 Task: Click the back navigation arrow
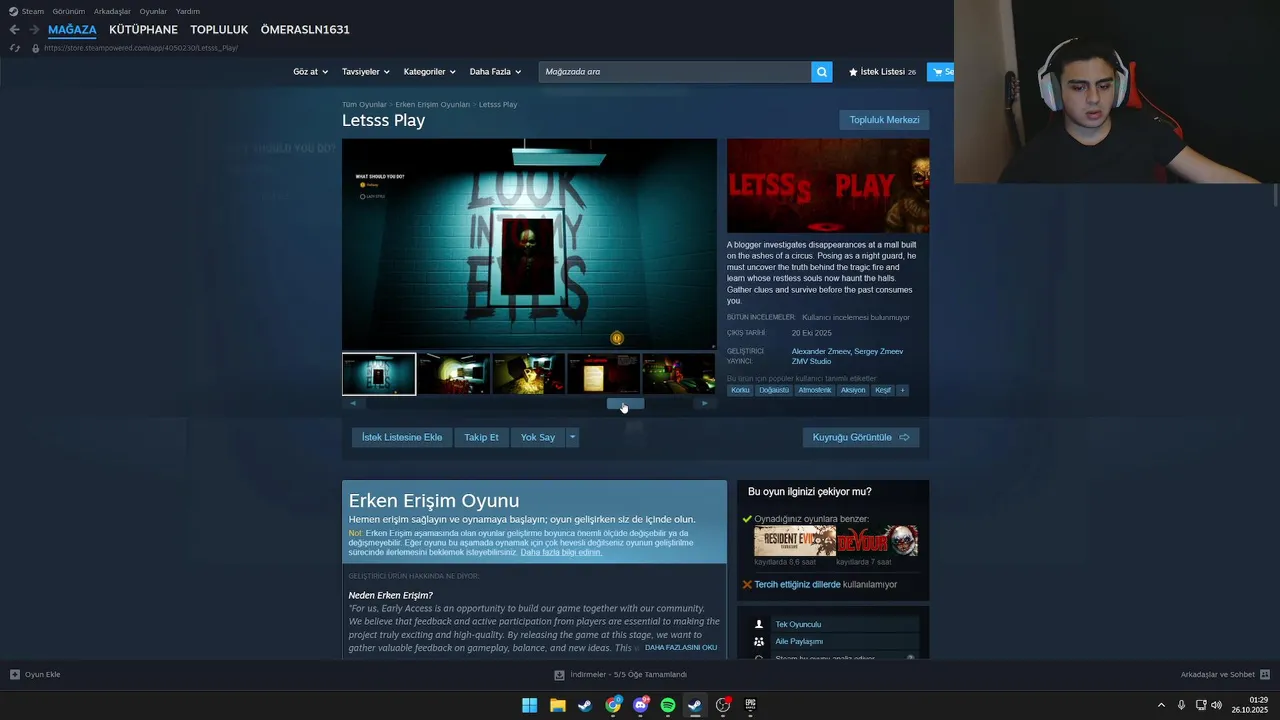coord(14,30)
